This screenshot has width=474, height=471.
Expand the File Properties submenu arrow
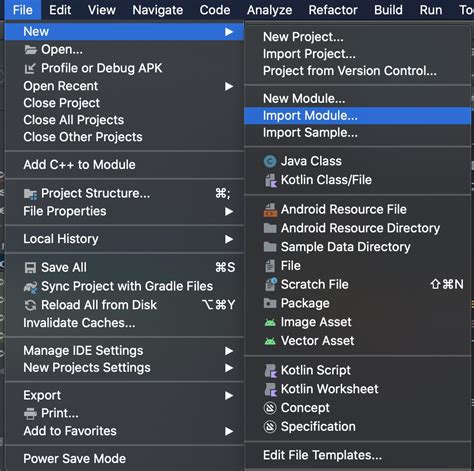[x=229, y=211]
